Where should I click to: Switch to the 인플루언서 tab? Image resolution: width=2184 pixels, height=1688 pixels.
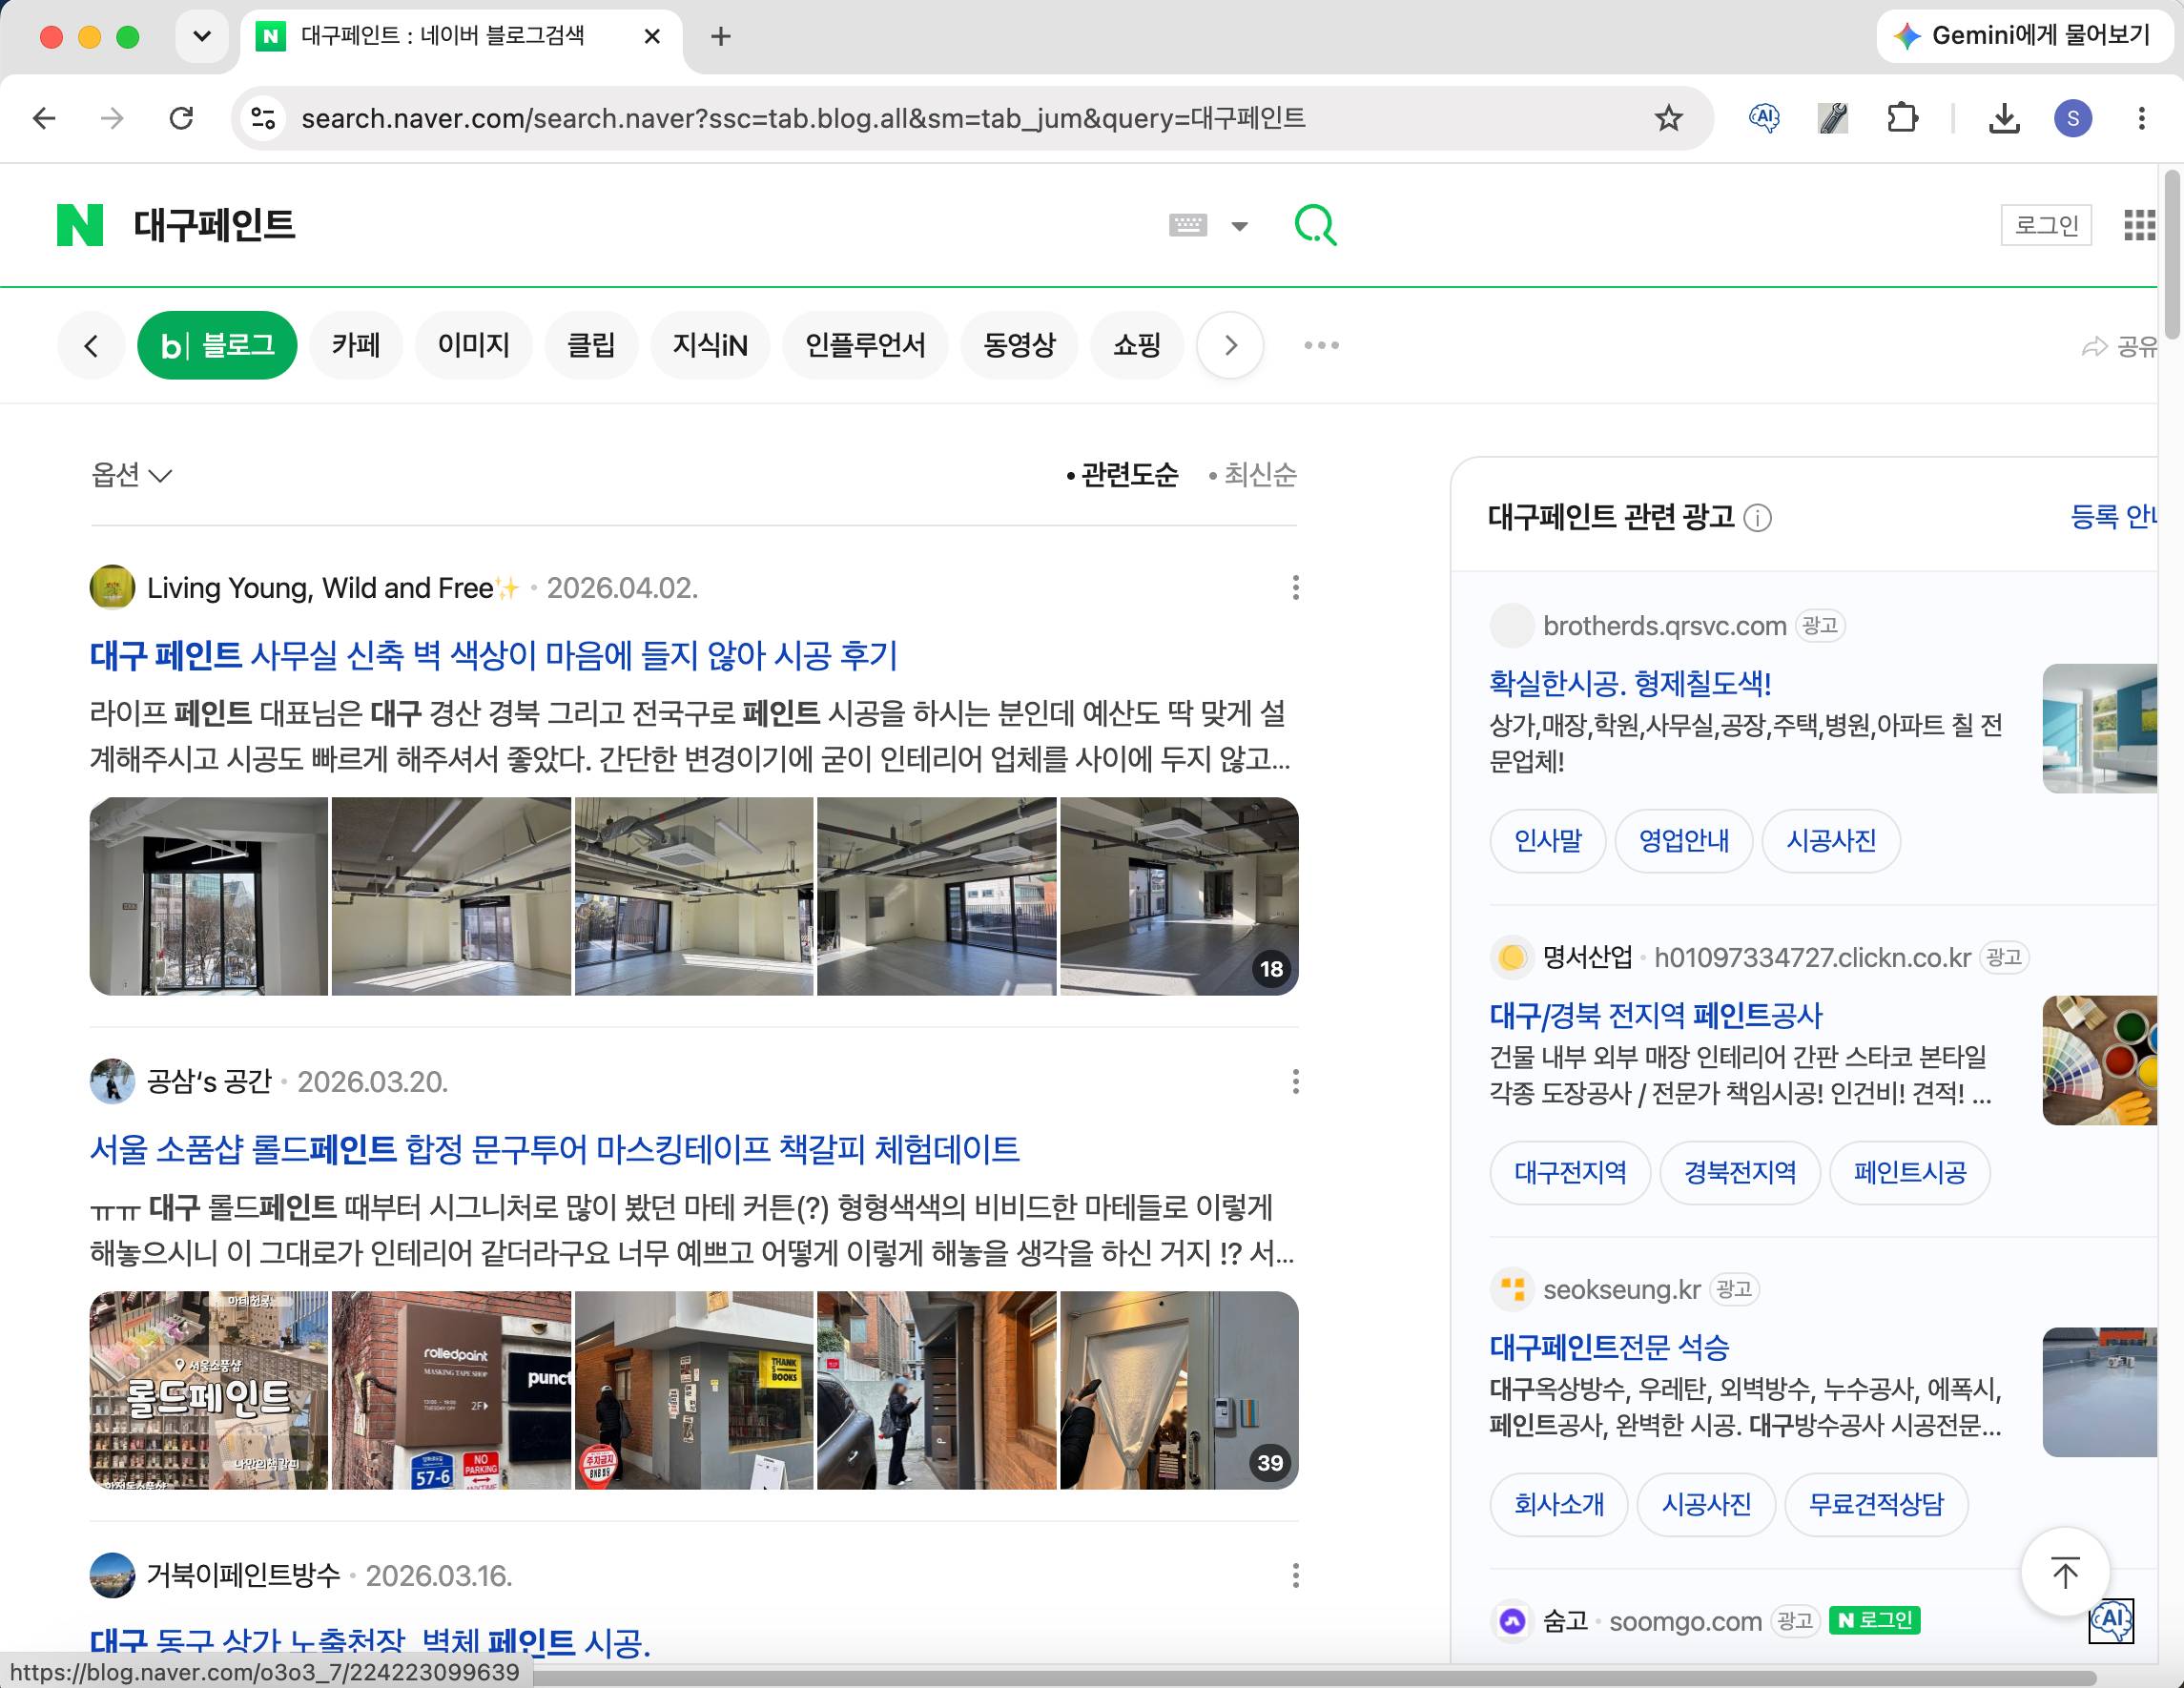click(865, 345)
